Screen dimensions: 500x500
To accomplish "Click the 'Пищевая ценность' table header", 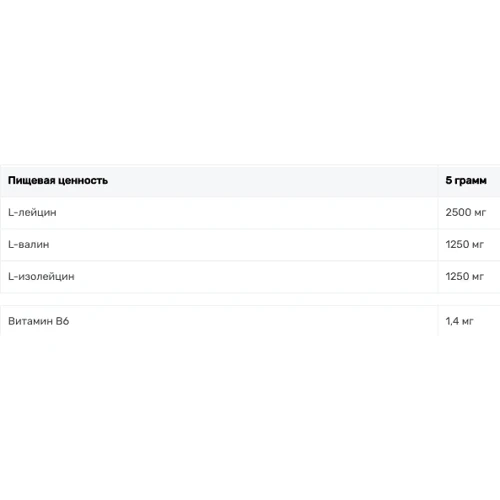I will [x=58, y=181].
